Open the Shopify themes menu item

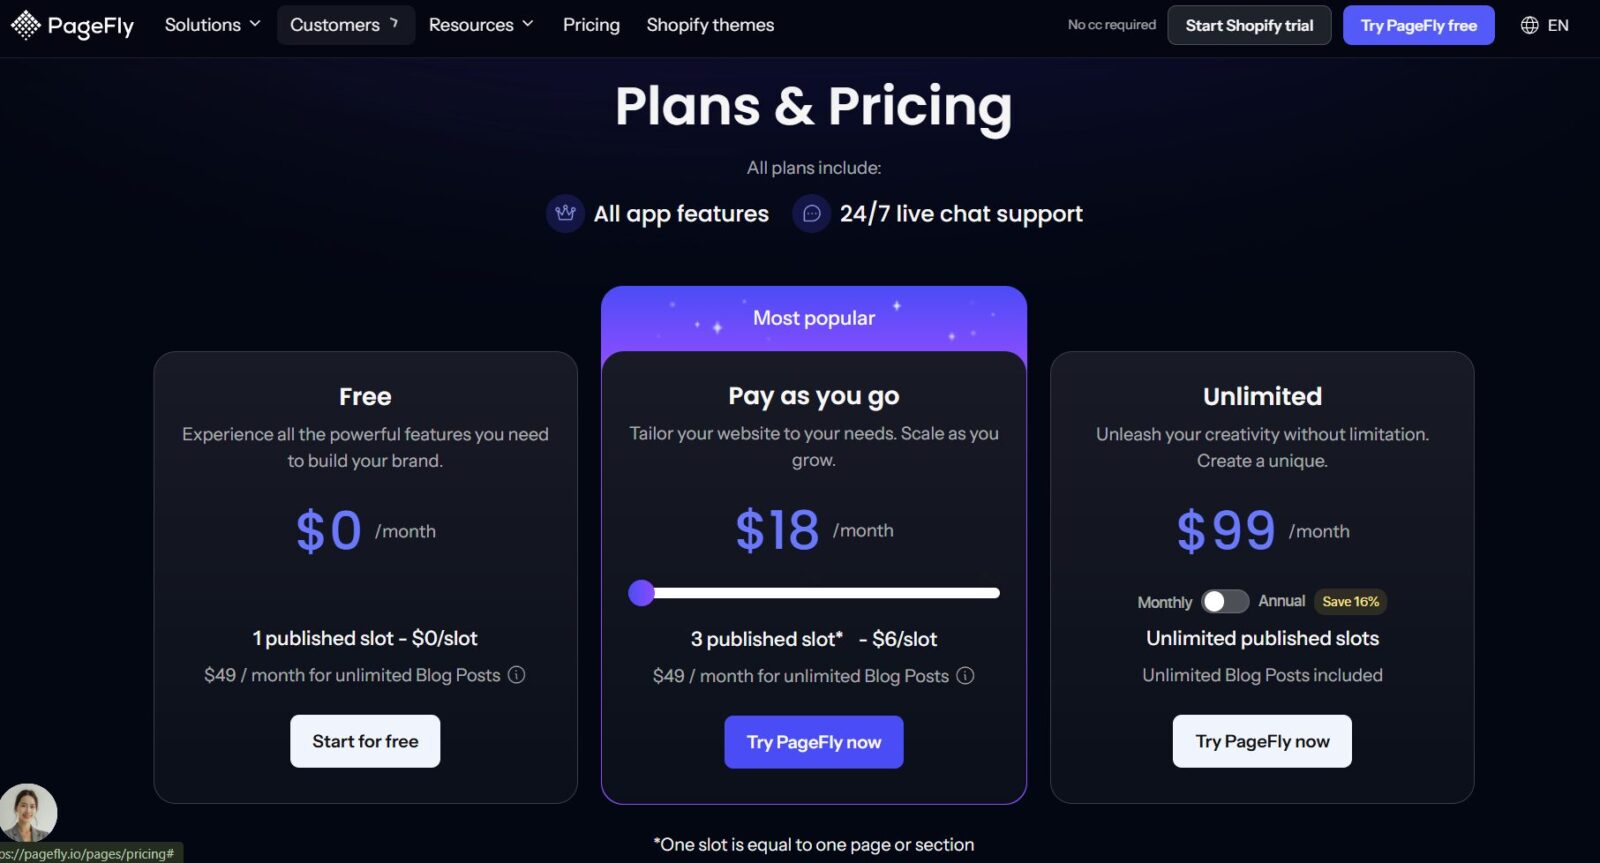(710, 24)
